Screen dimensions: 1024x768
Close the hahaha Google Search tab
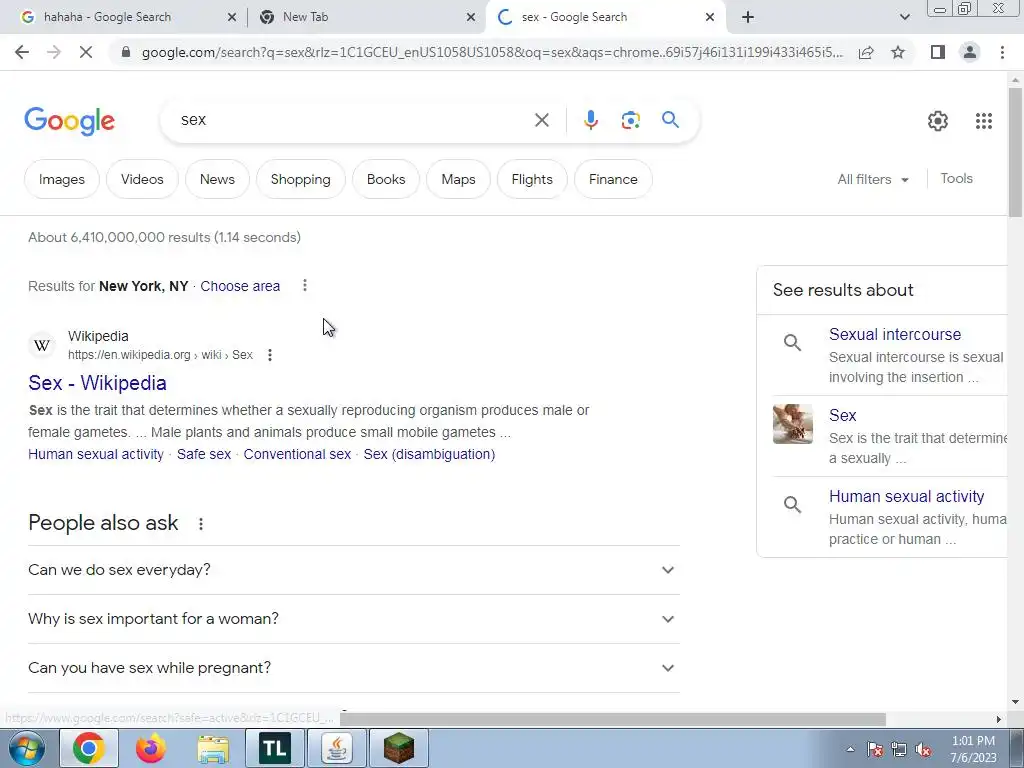pyautogui.click(x=231, y=17)
